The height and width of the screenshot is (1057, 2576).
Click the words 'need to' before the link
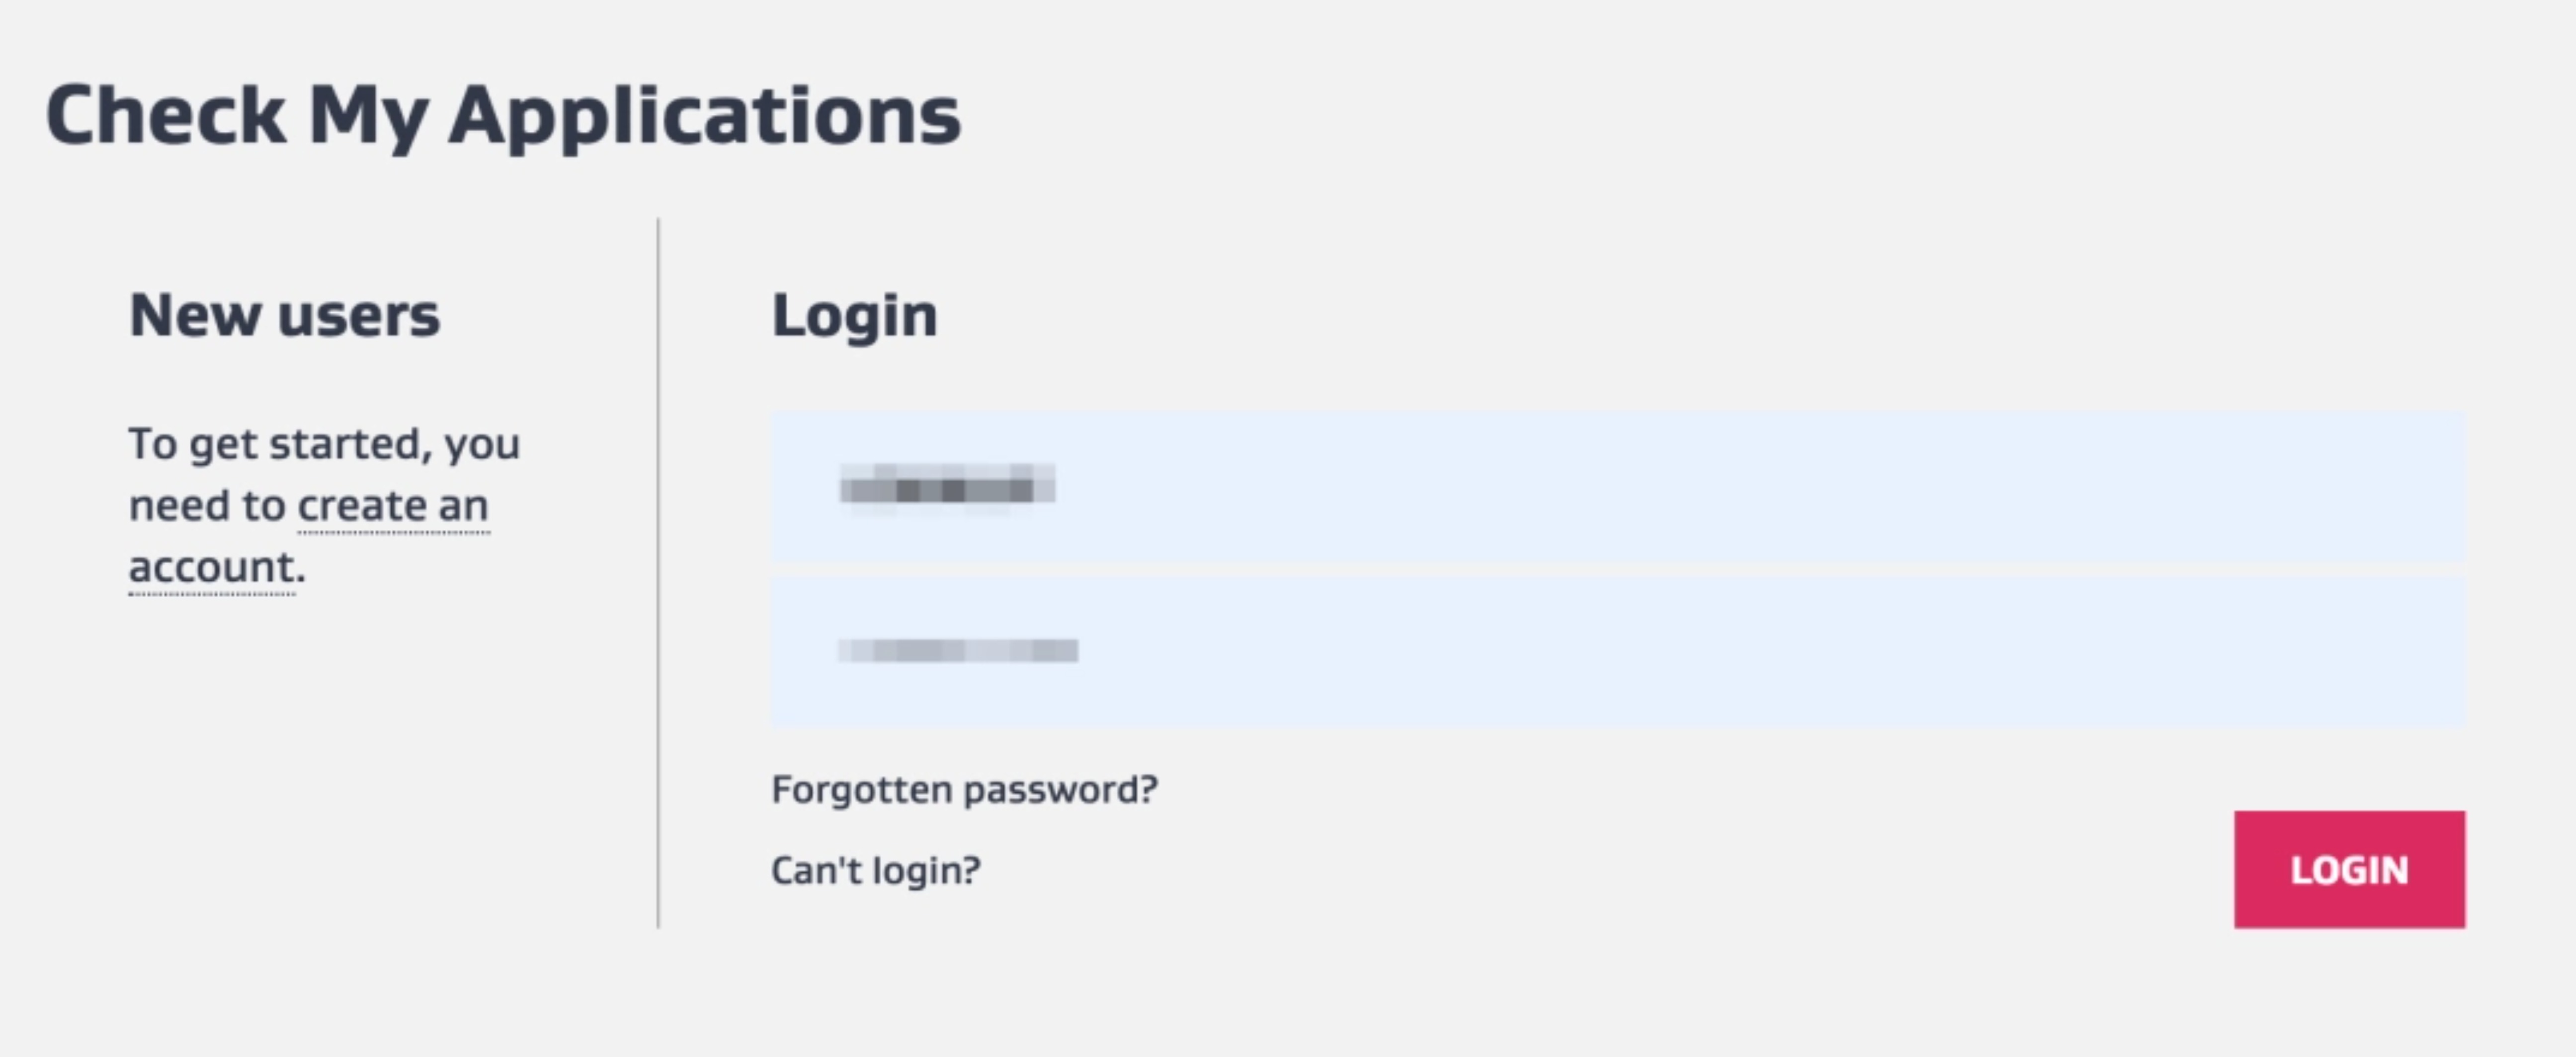point(207,506)
